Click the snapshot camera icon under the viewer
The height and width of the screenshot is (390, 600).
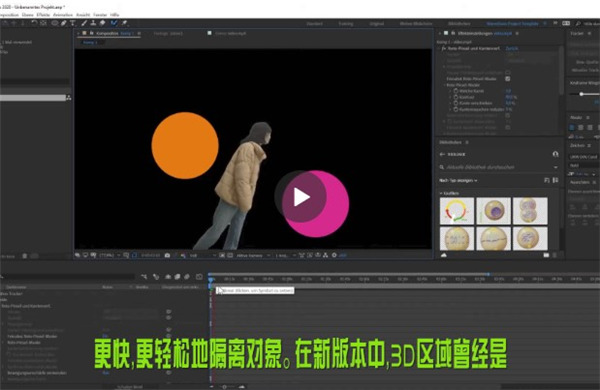click(x=167, y=255)
